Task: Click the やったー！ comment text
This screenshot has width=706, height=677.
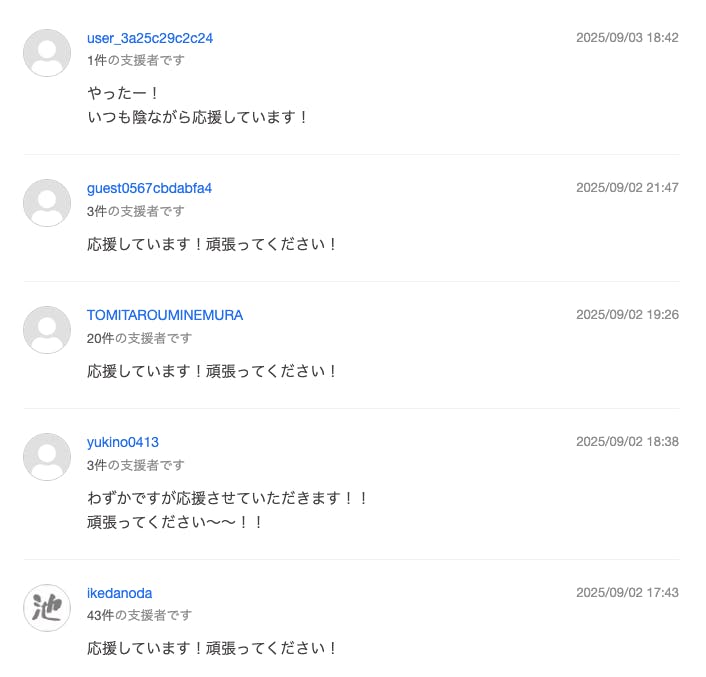Action: (x=124, y=93)
